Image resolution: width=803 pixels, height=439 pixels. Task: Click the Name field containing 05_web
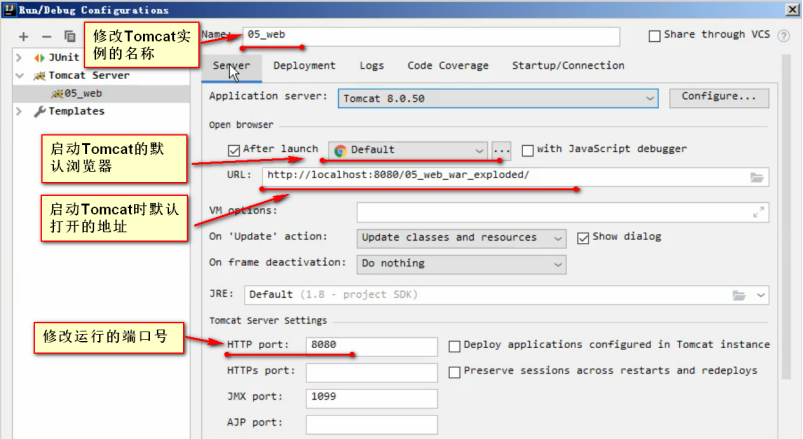coord(431,36)
